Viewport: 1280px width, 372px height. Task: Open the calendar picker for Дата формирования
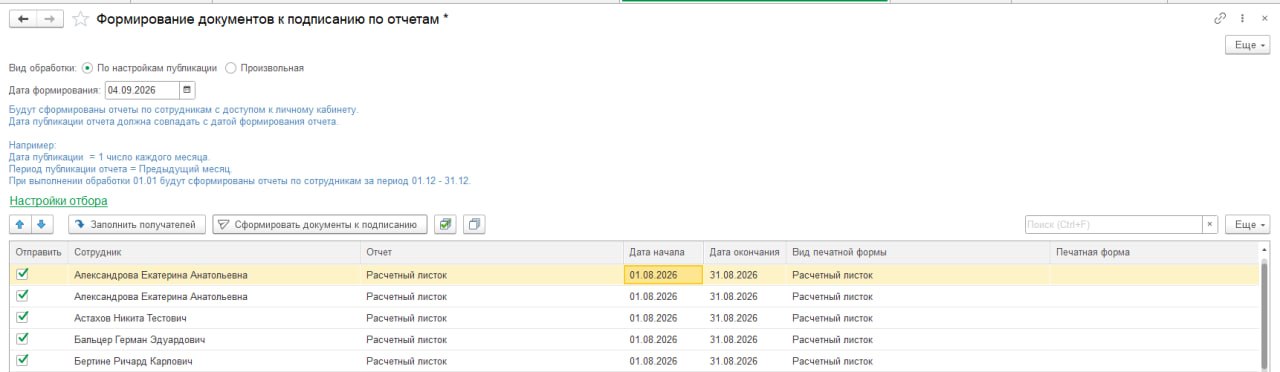coord(187,90)
